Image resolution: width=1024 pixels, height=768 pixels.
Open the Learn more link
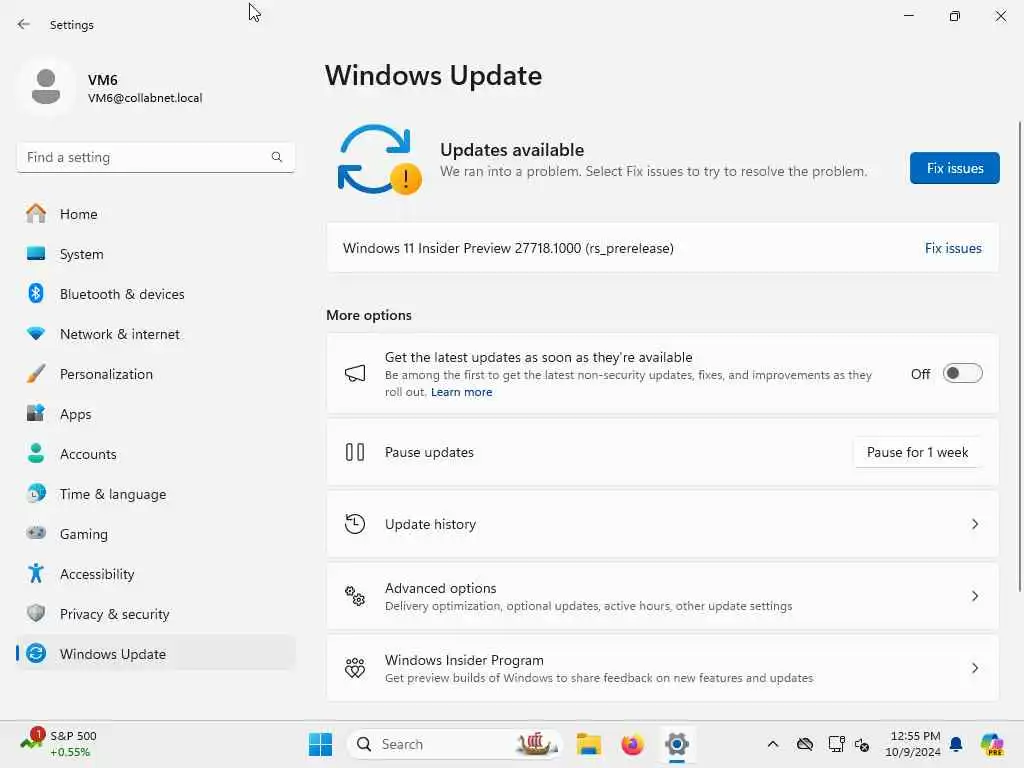coord(461,392)
